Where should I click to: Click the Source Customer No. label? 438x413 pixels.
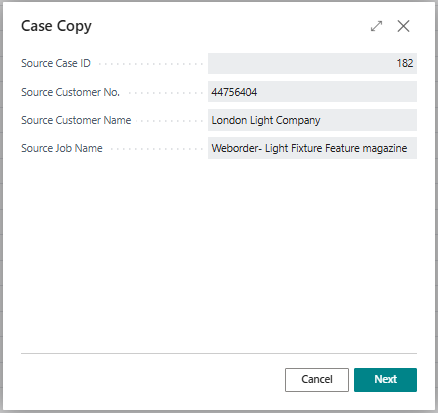pos(70,92)
